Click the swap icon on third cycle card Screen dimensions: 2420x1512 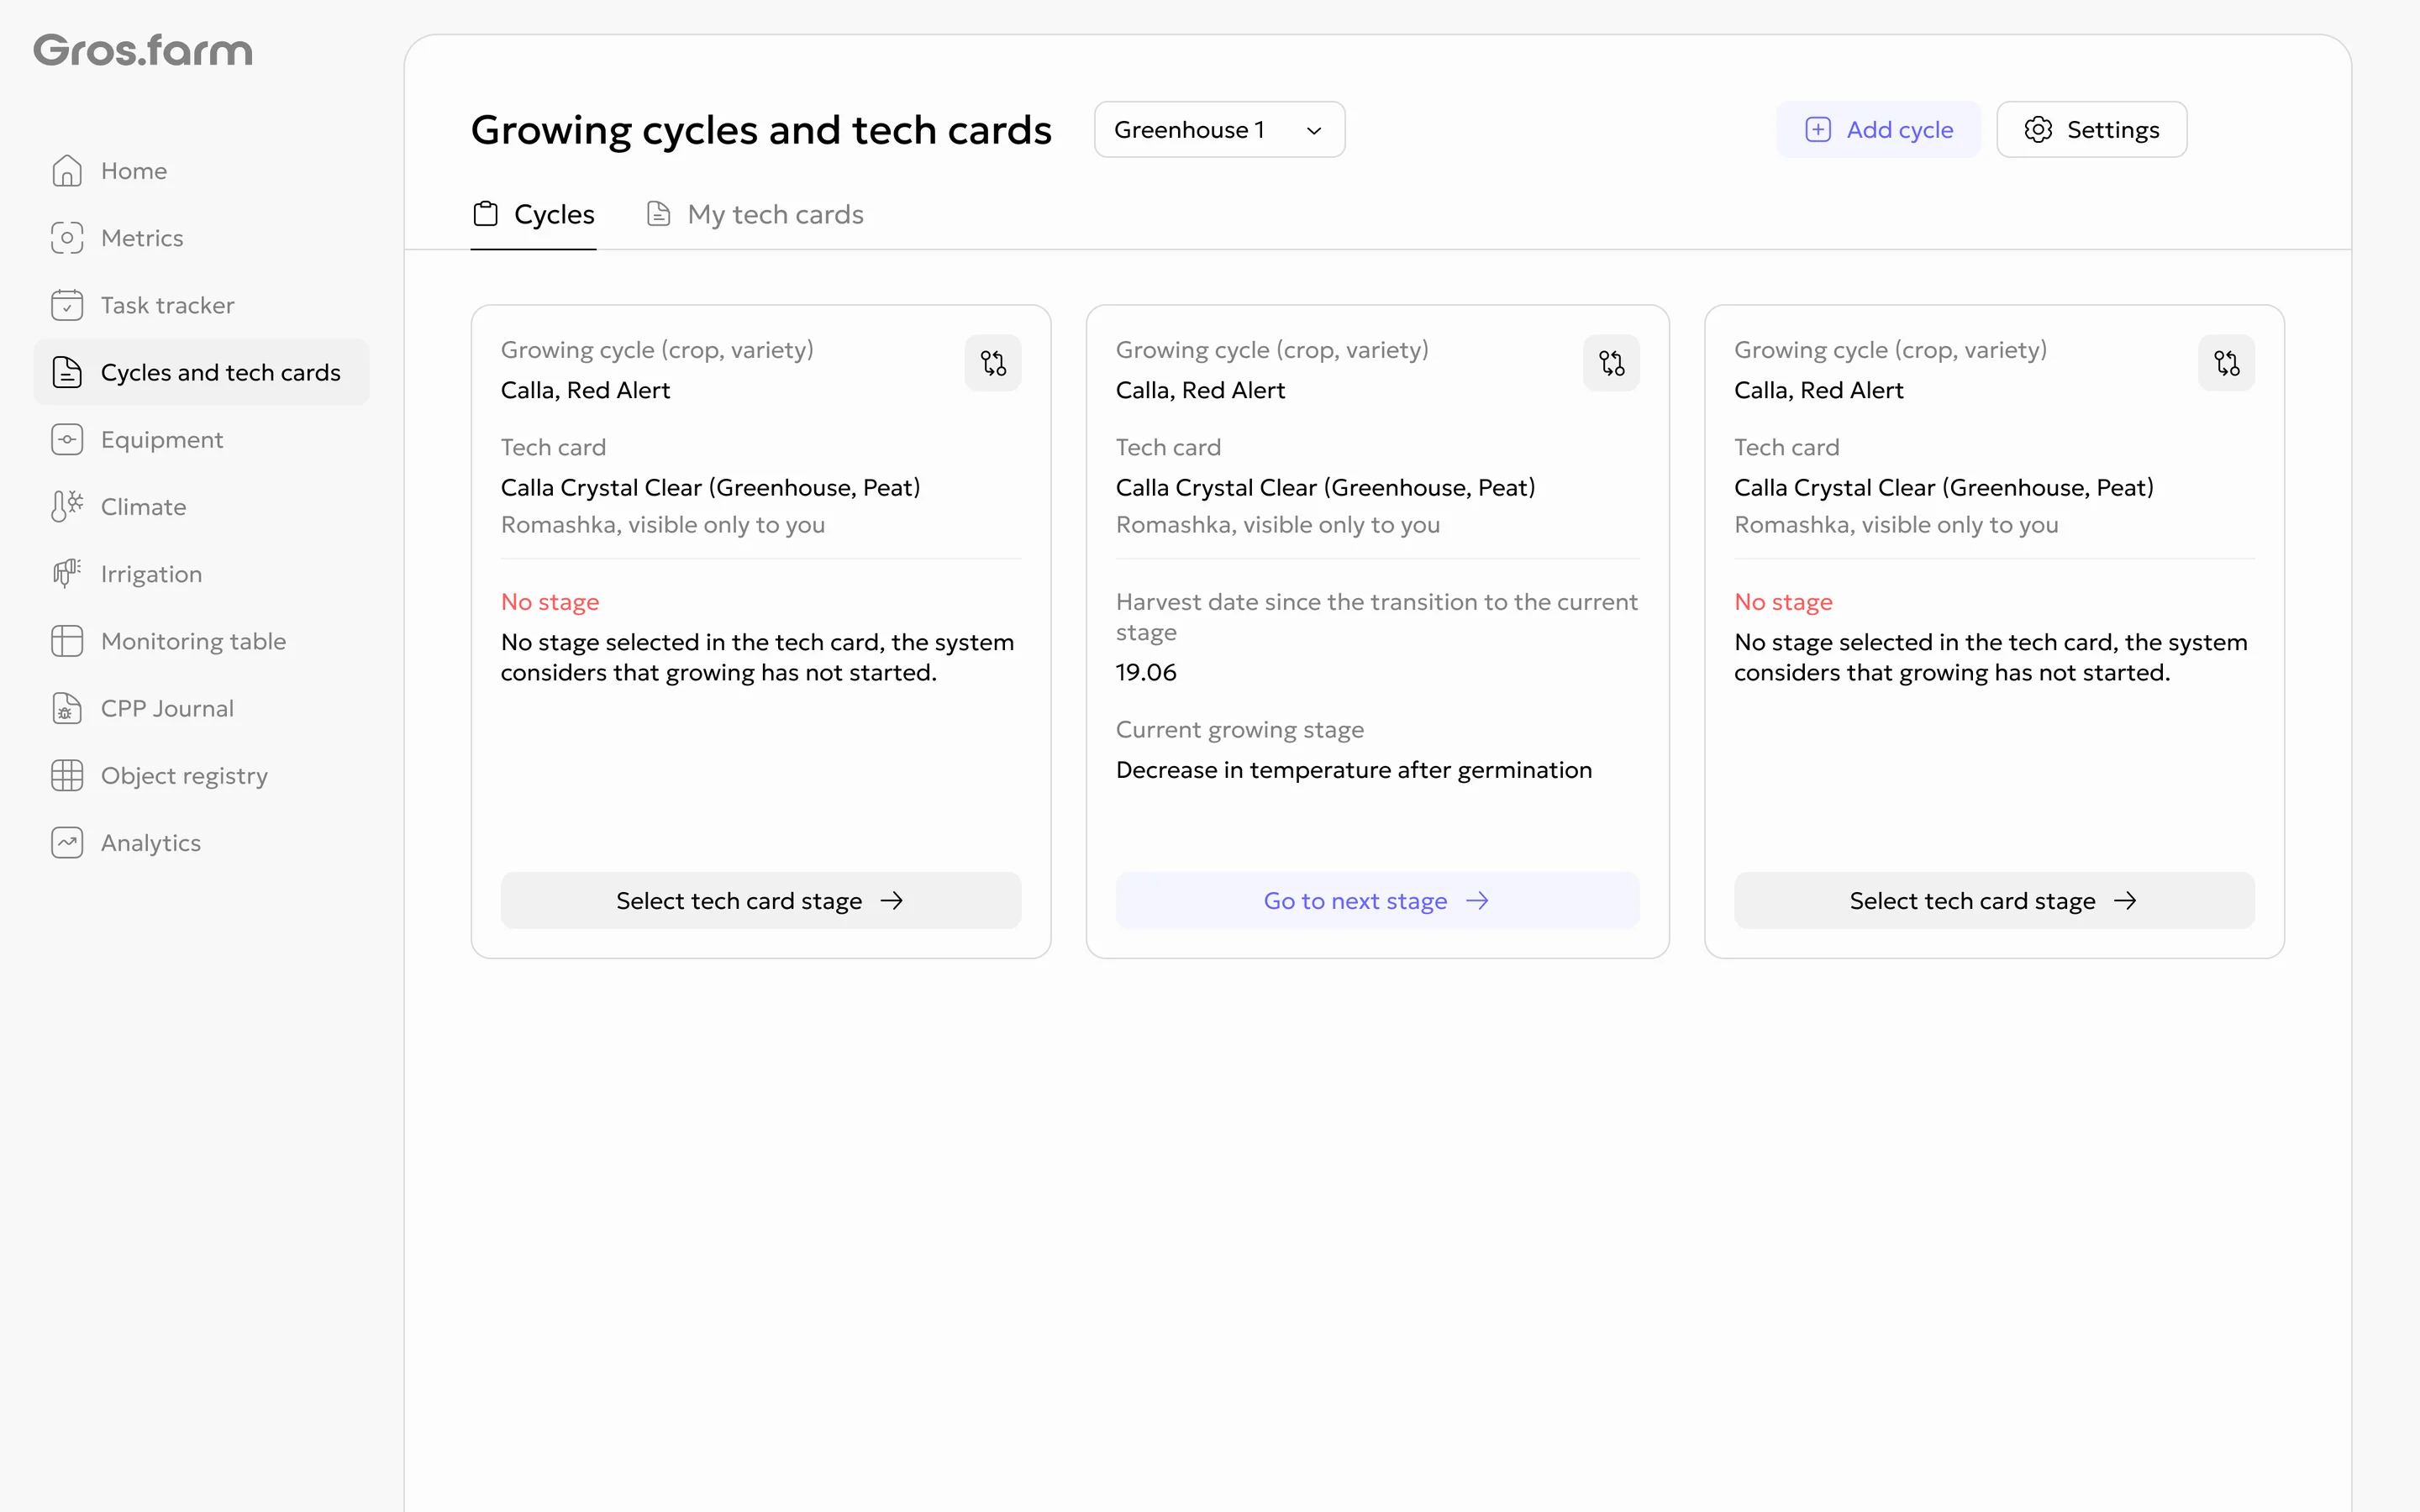click(x=2226, y=363)
